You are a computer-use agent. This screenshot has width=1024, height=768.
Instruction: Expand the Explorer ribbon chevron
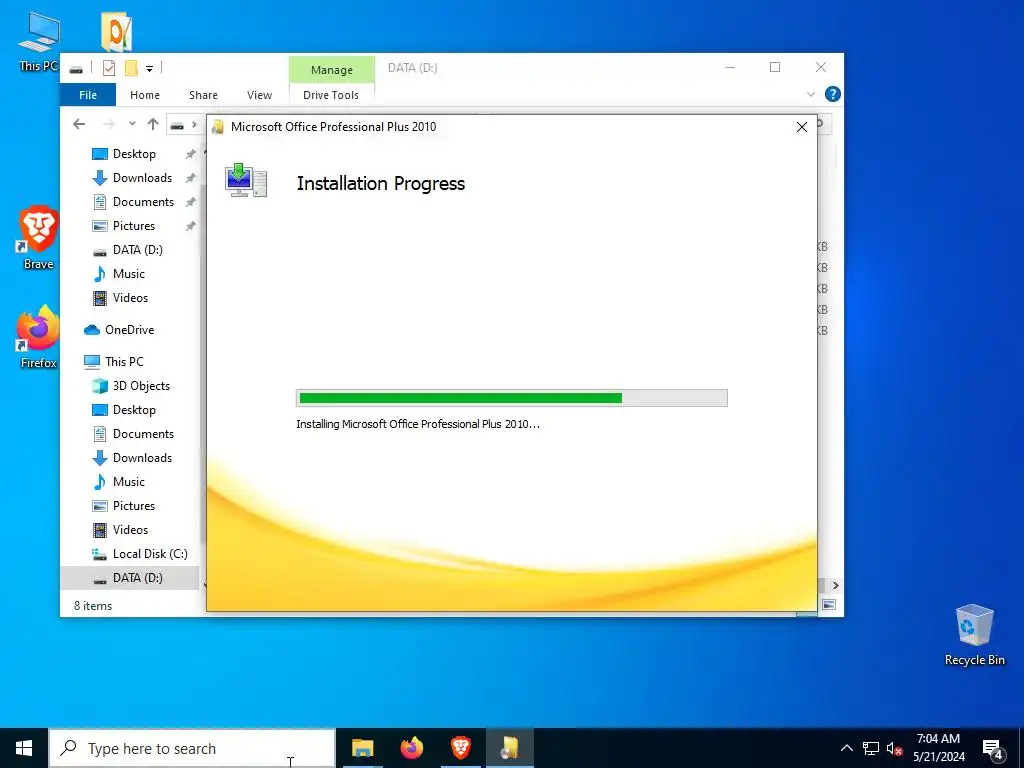click(x=811, y=94)
